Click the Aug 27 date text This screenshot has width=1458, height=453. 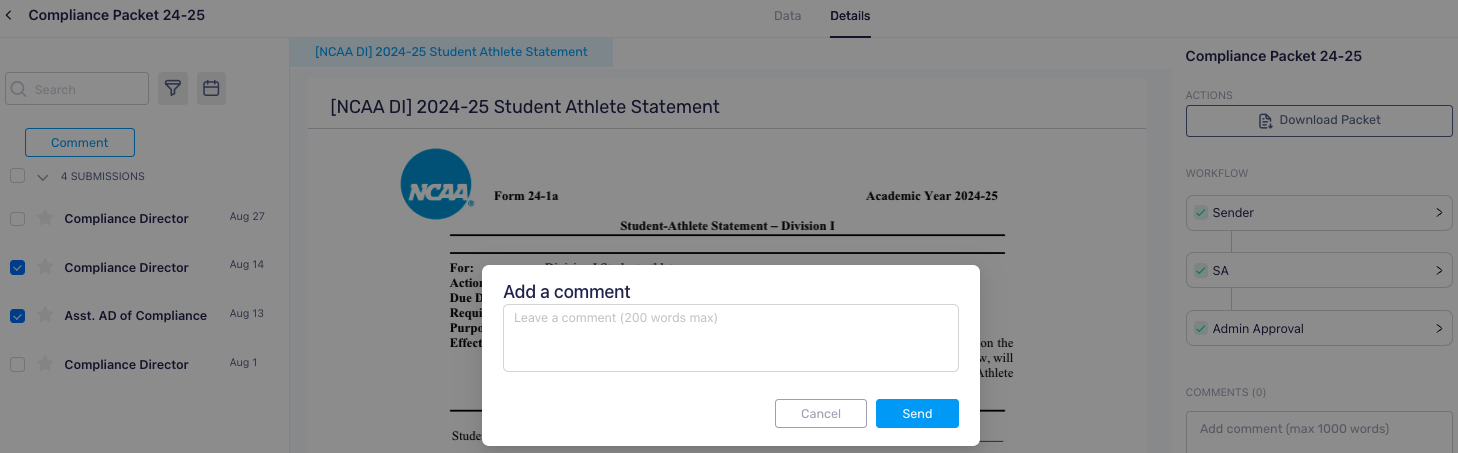coord(247,216)
